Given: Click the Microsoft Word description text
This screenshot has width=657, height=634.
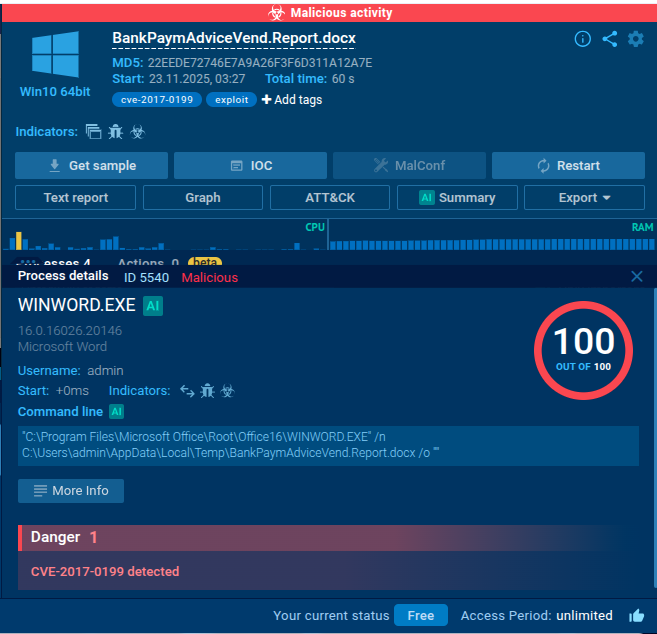Looking at the screenshot, I should [62, 347].
